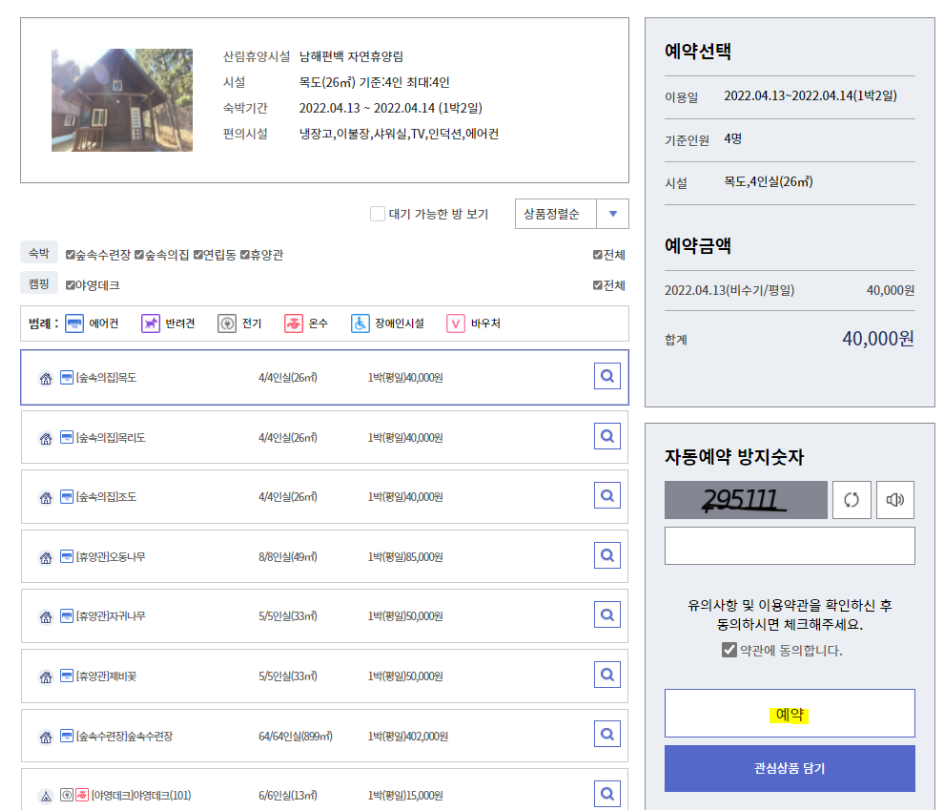This screenshot has height=812, width=946.
Task: Open the detail view magnifier for [숲속의집]목도
Action: pos(607,376)
